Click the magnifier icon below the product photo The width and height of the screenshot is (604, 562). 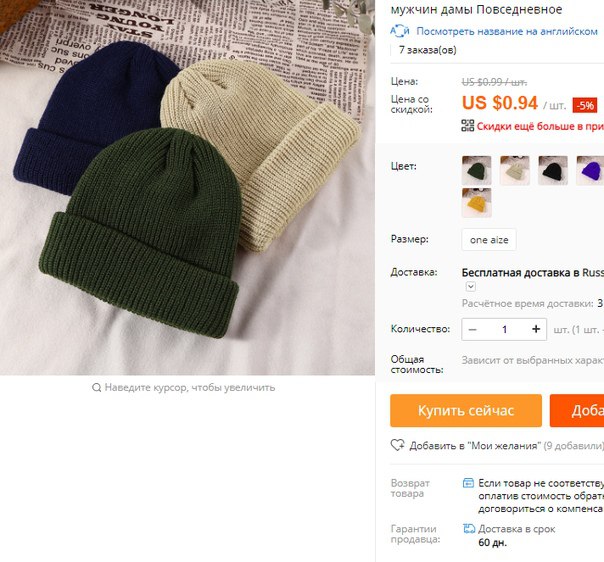(x=97, y=387)
